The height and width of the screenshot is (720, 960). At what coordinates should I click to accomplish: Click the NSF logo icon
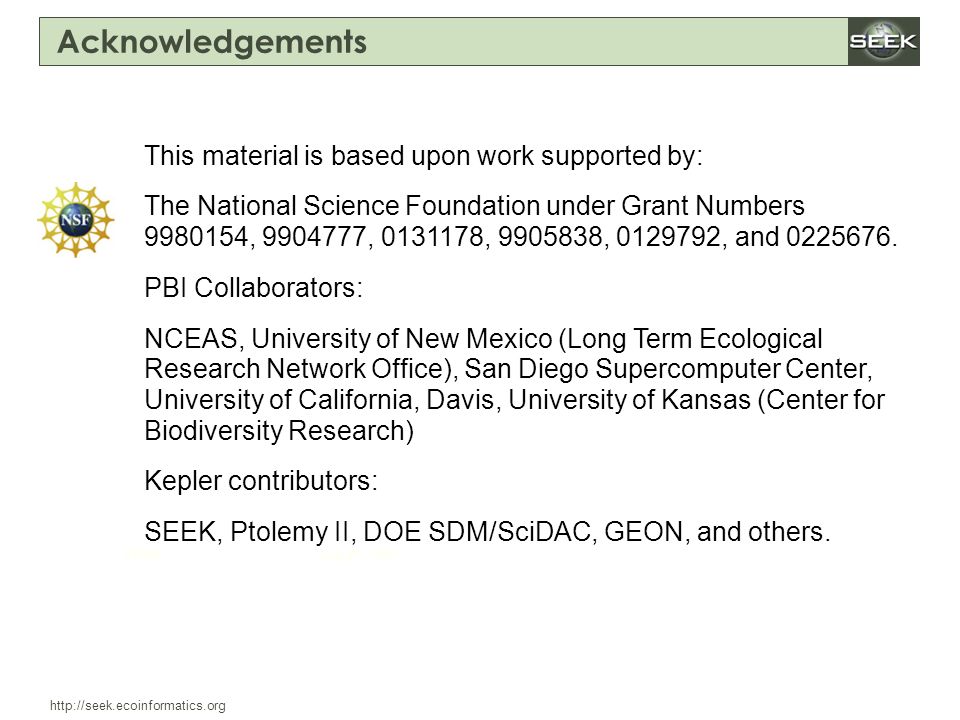point(75,219)
